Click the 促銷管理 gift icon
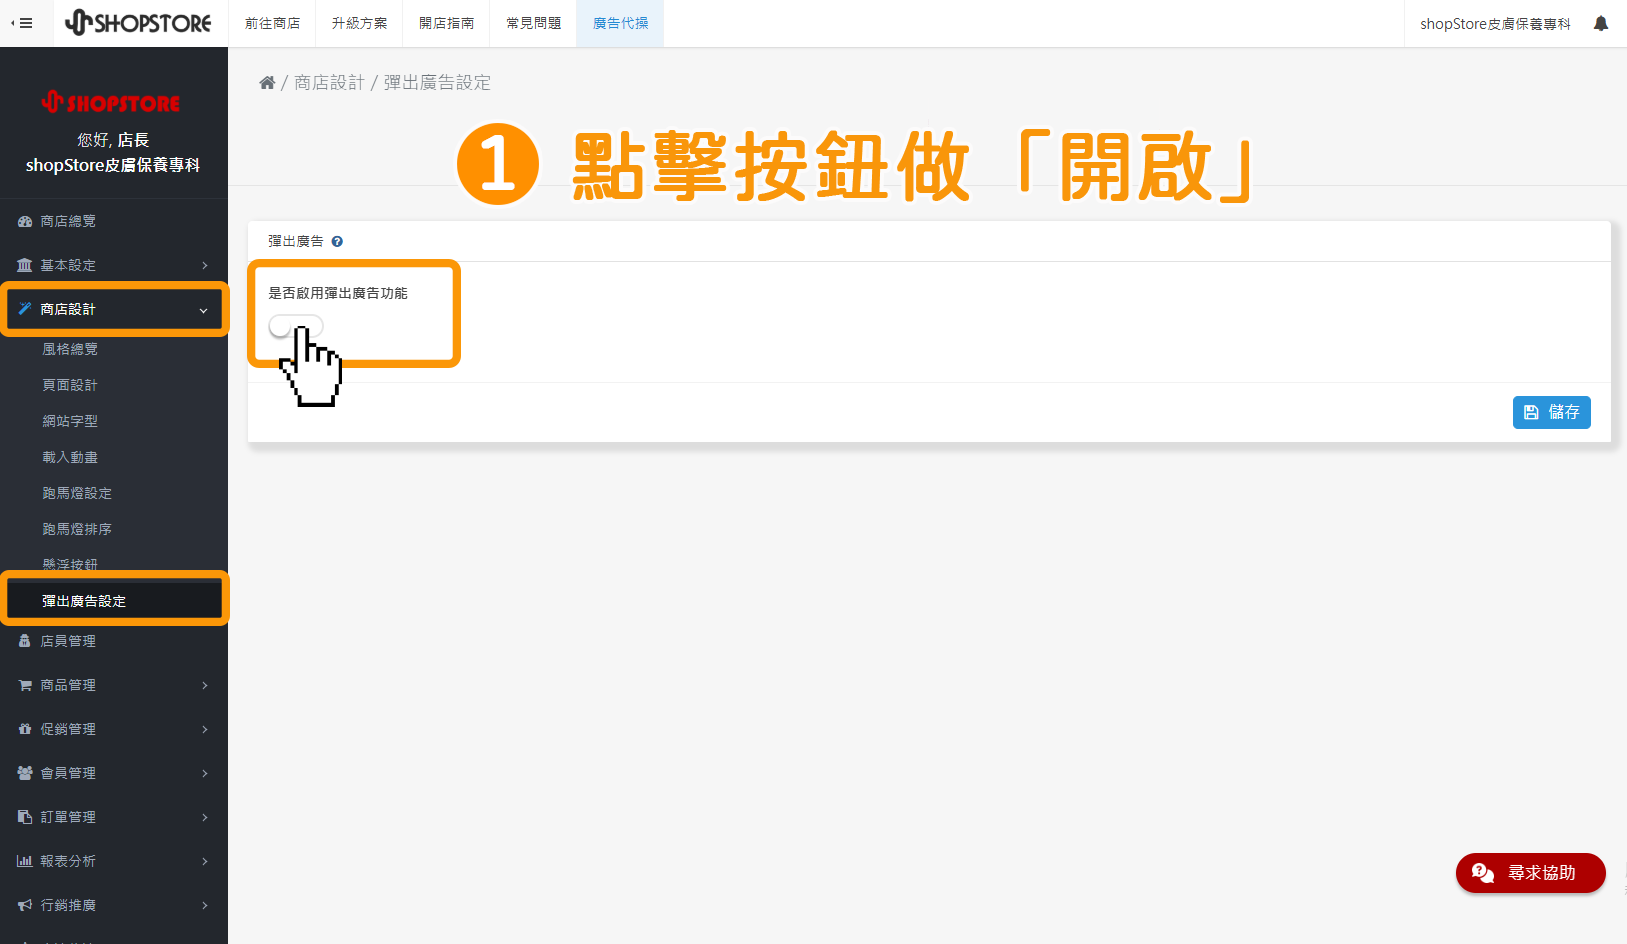Screen dimensions: 1627x944 [25, 729]
